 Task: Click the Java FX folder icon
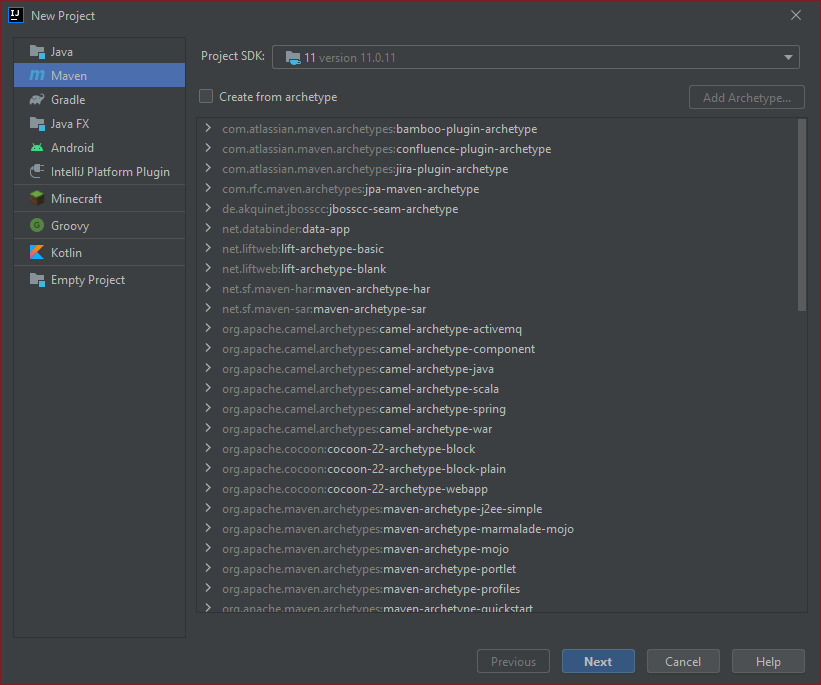pos(37,124)
